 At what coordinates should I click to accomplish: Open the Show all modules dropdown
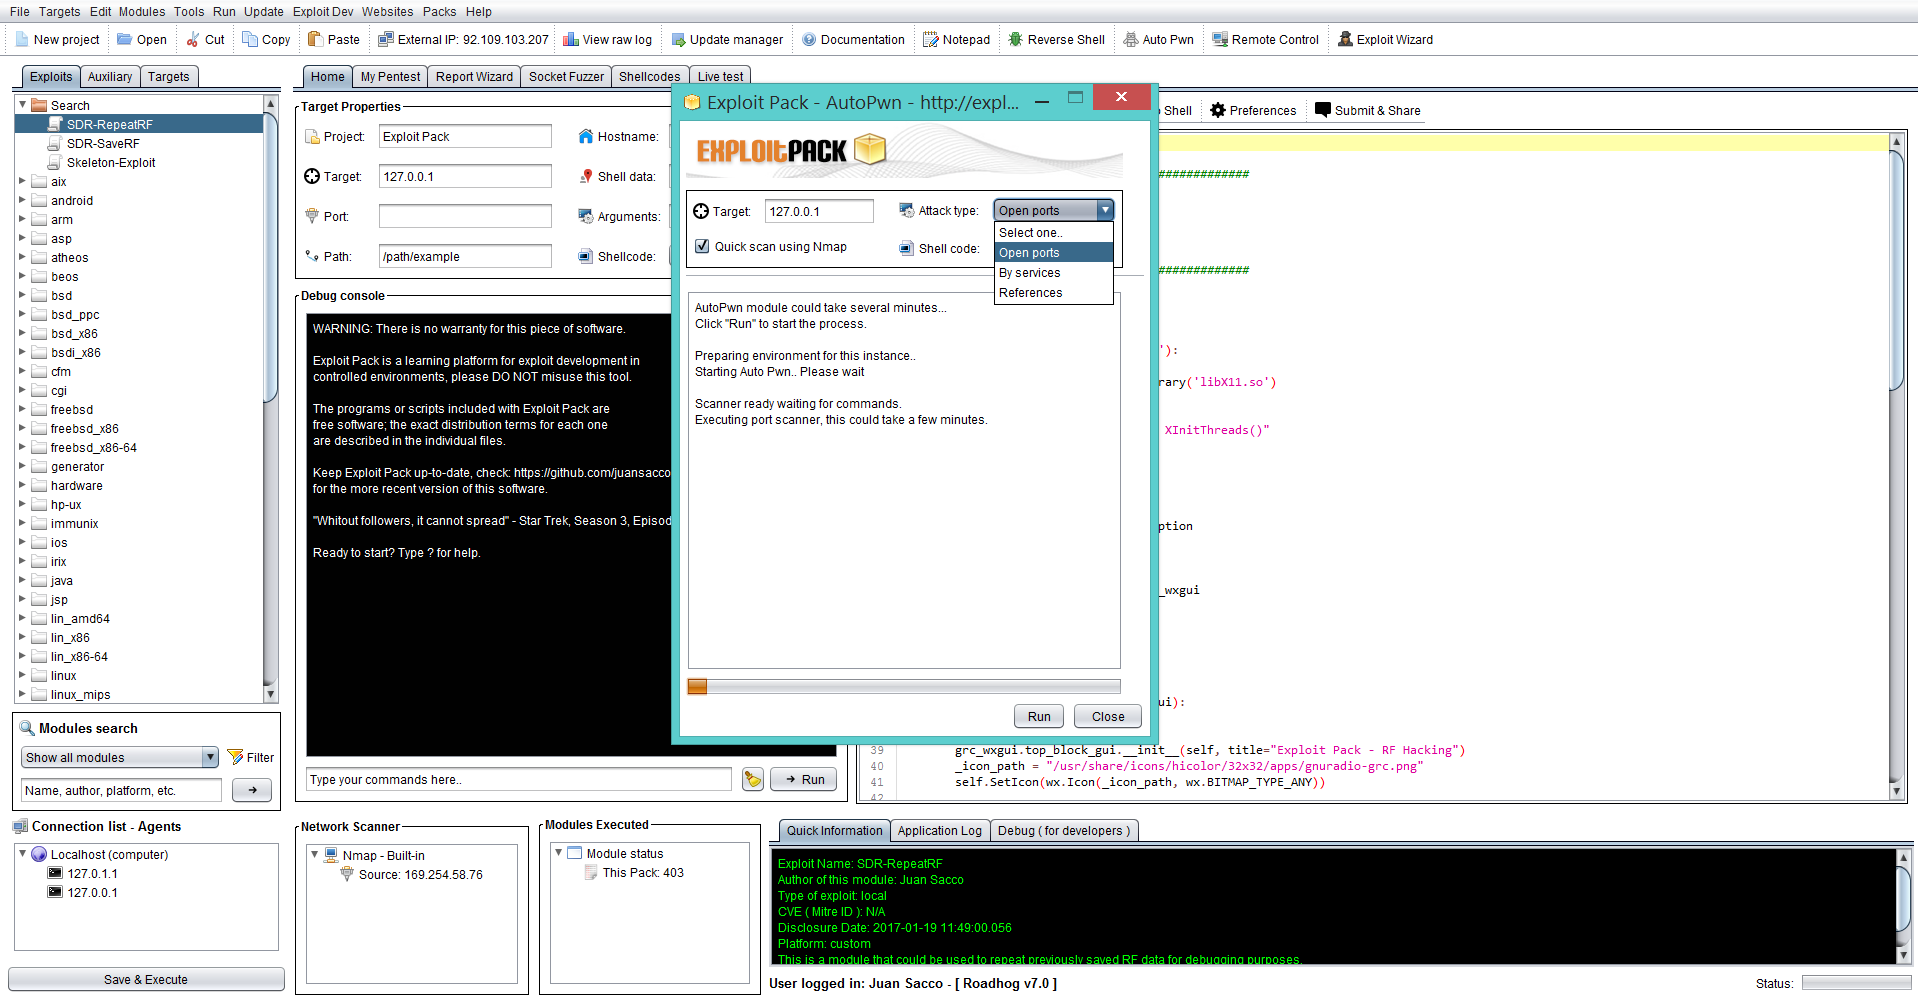210,758
